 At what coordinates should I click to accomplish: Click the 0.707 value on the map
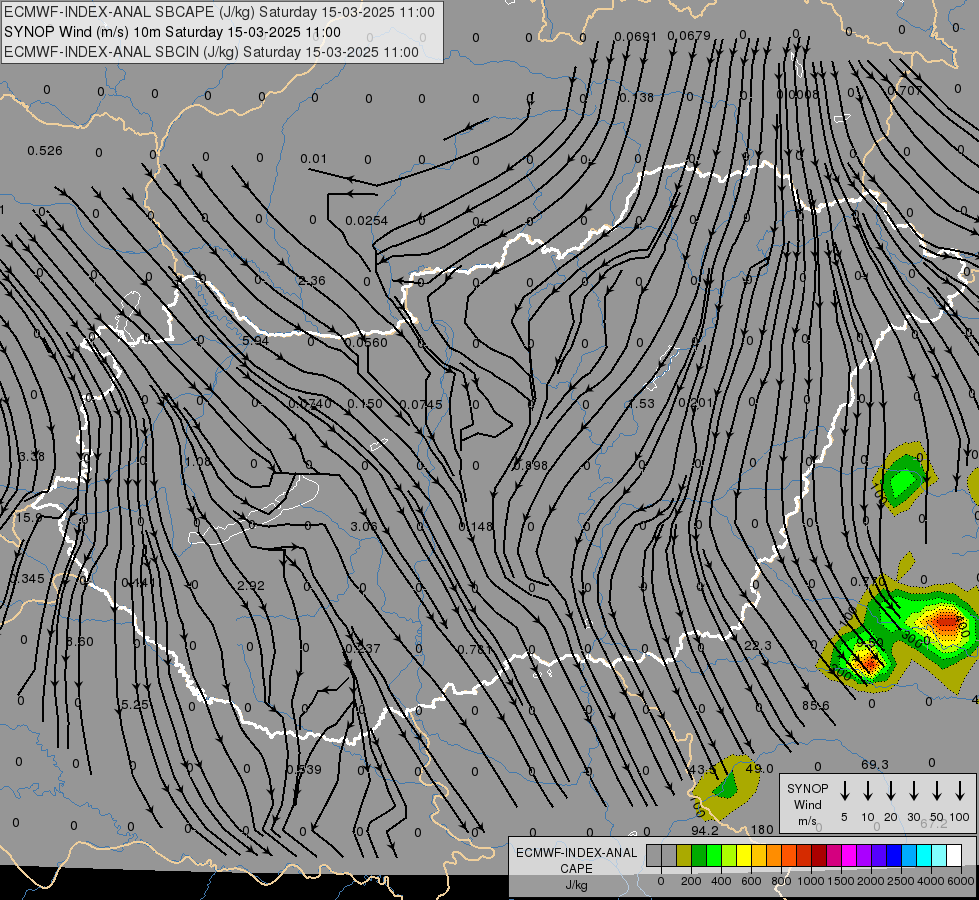(905, 91)
